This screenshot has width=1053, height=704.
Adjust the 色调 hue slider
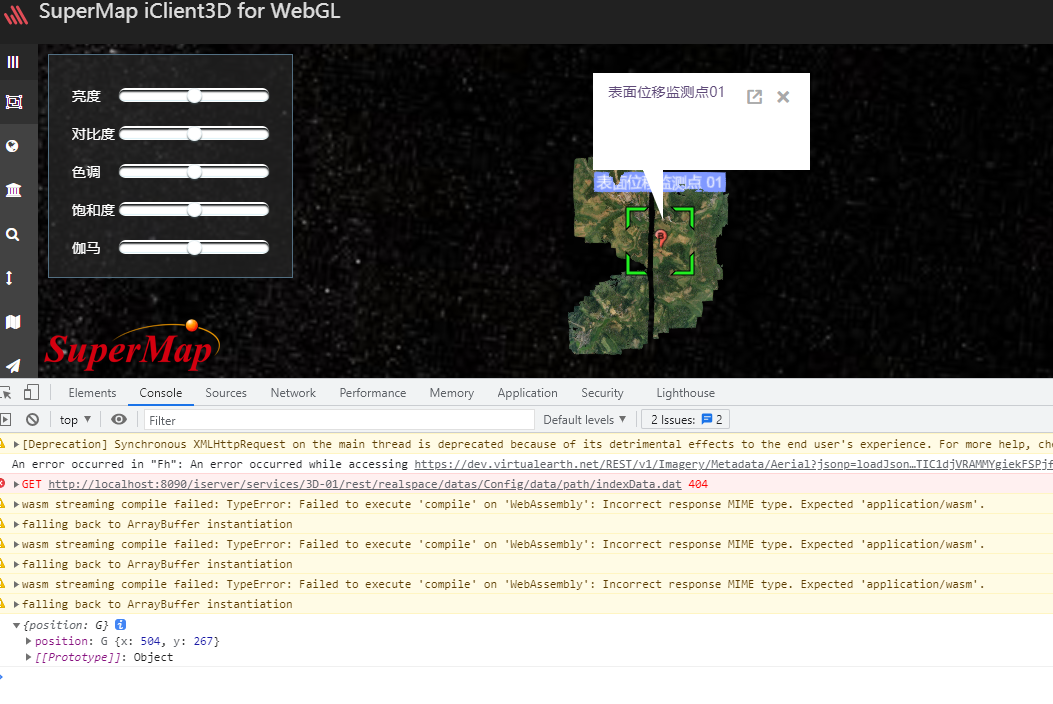(194, 172)
